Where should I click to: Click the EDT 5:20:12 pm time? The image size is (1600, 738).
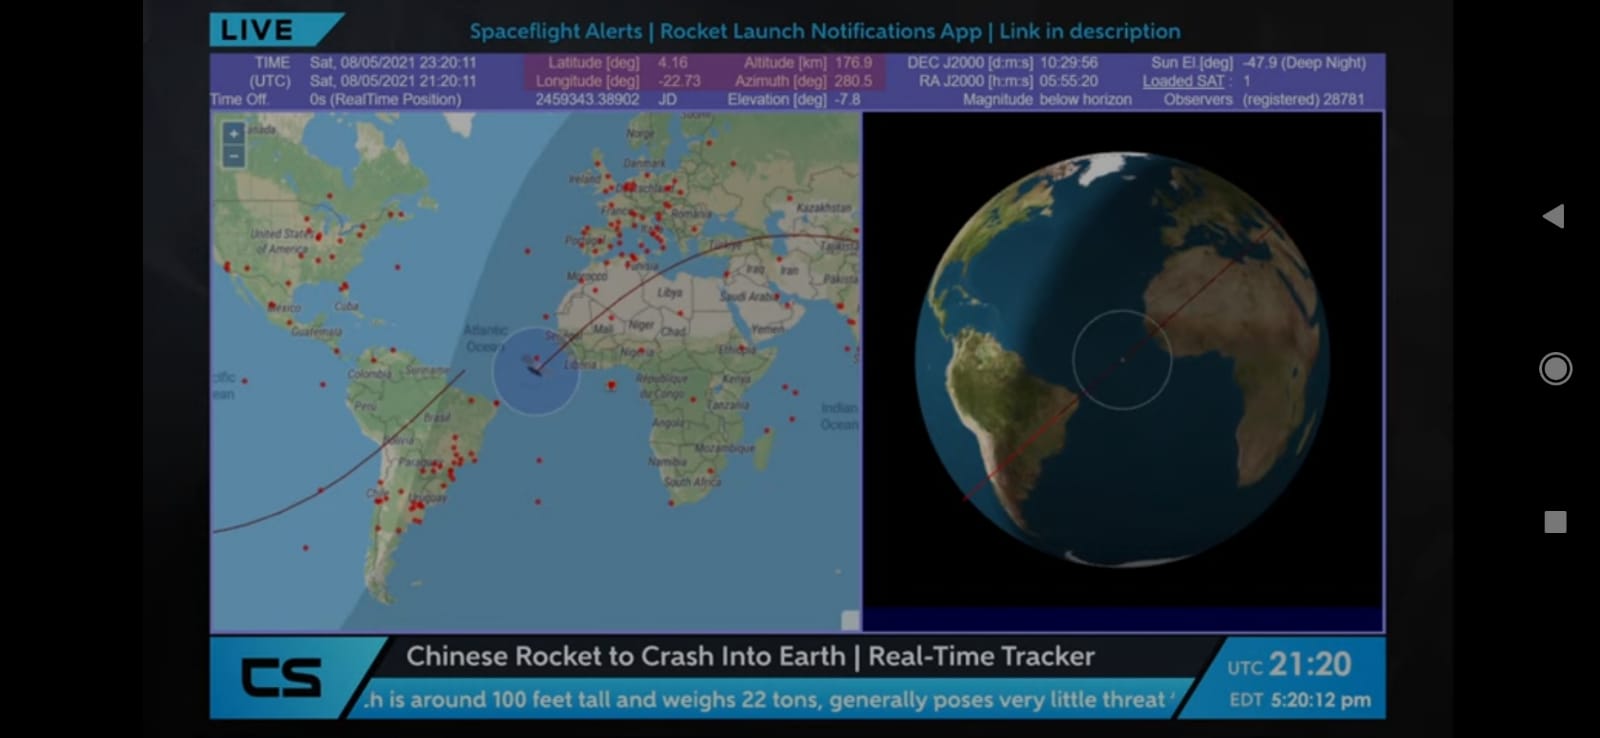1300,700
